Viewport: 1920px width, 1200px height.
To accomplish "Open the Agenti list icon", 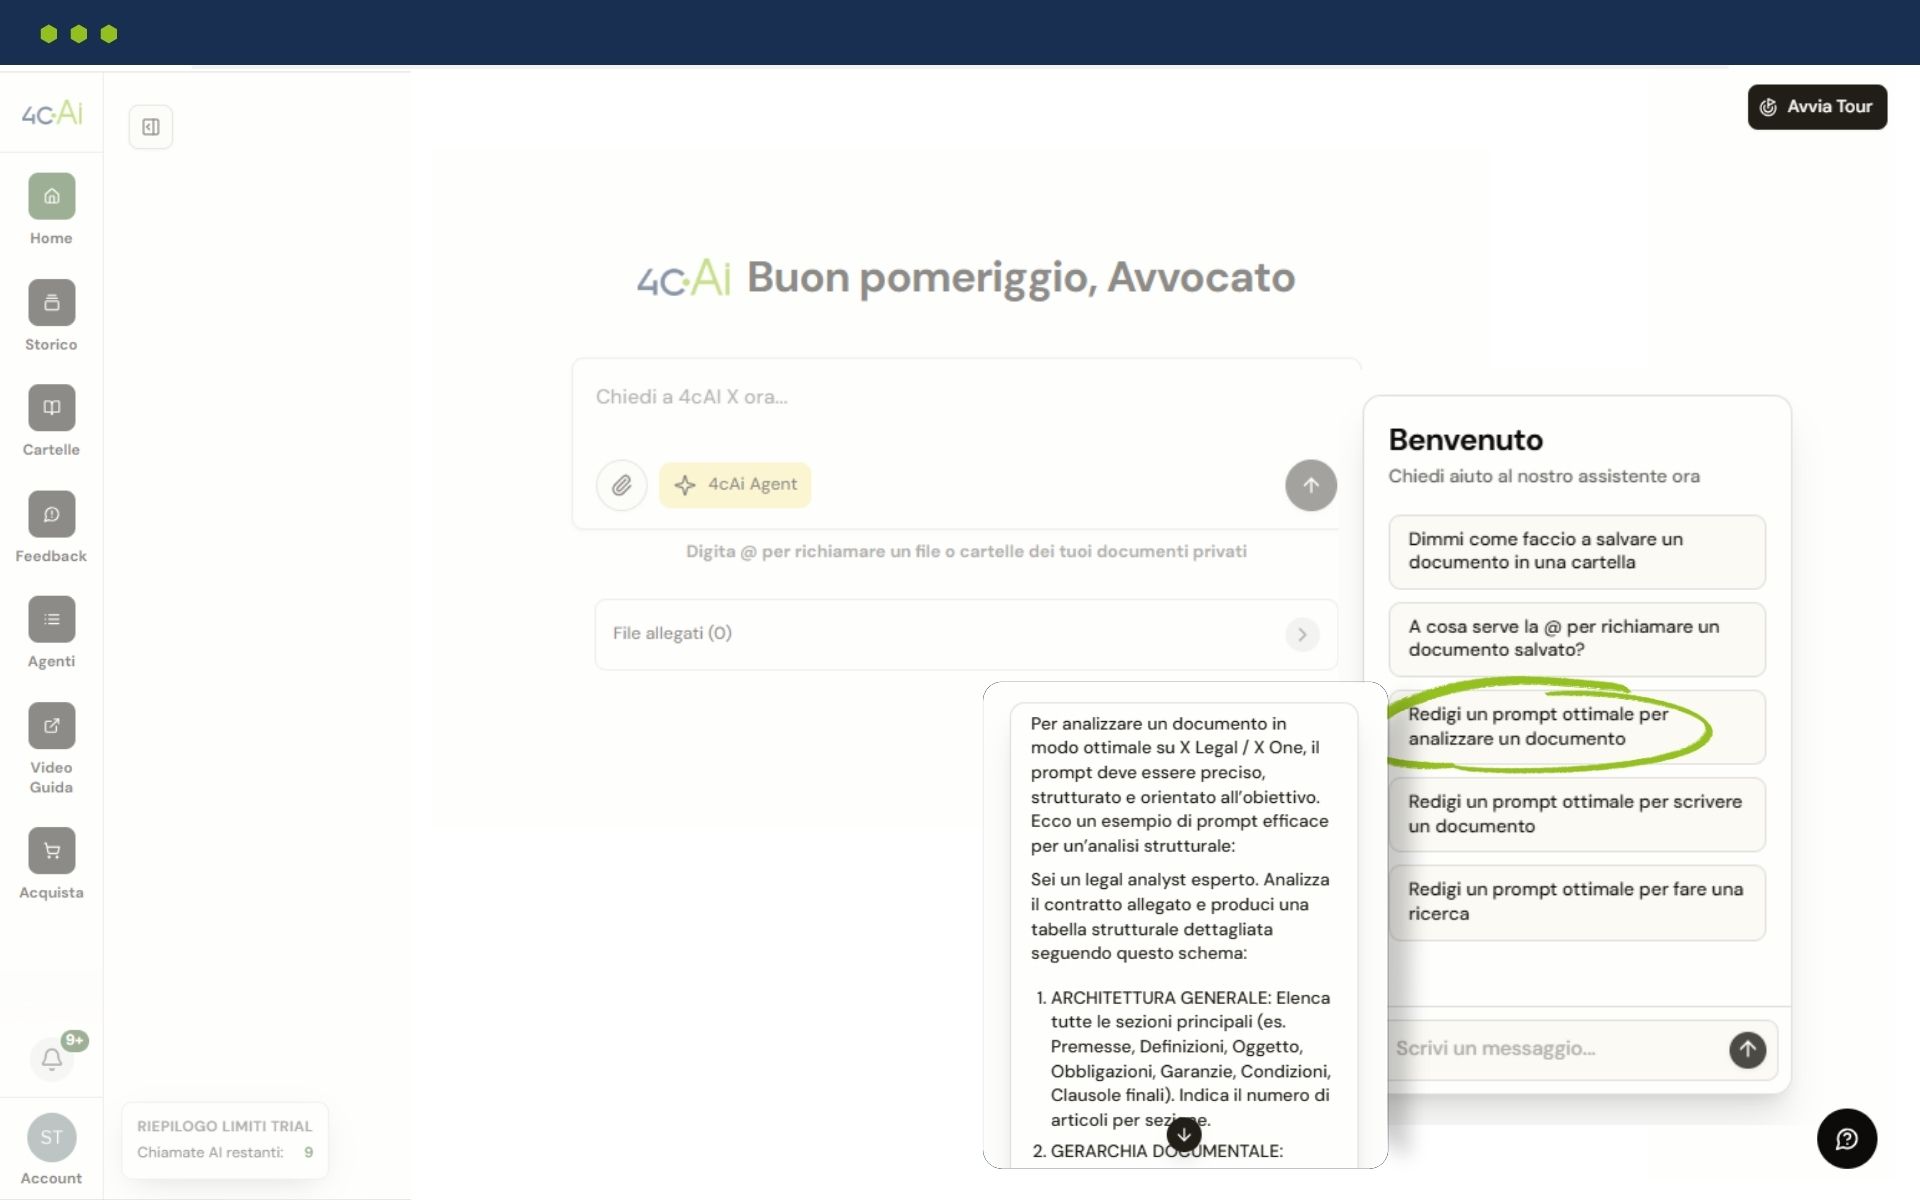I will (x=51, y=620).
